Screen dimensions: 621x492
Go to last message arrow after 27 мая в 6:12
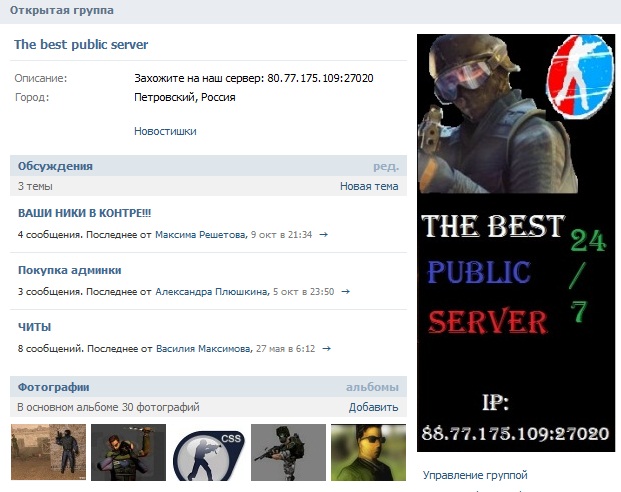pos(327,349)
